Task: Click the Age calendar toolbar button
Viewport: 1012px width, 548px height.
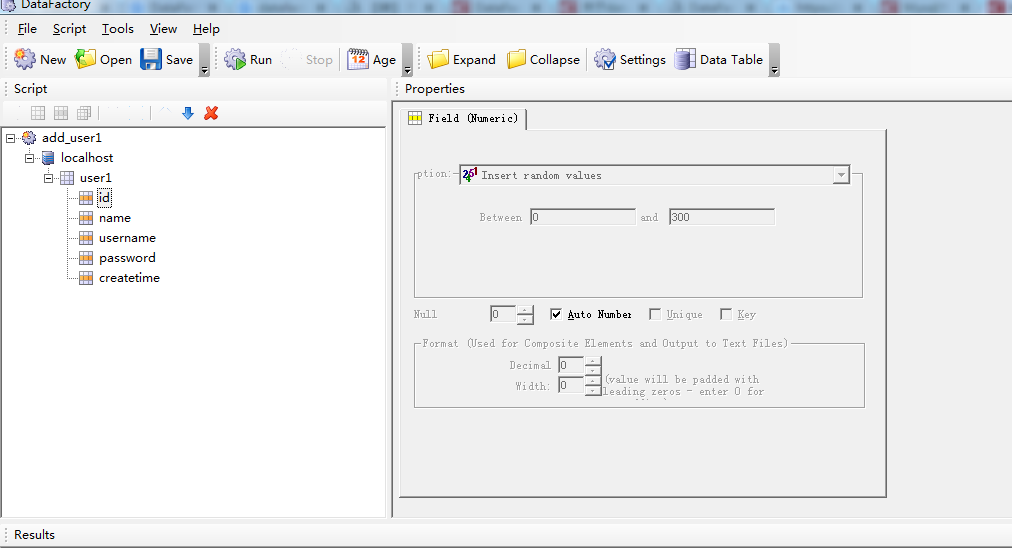Action: click(x=371, y=59)
